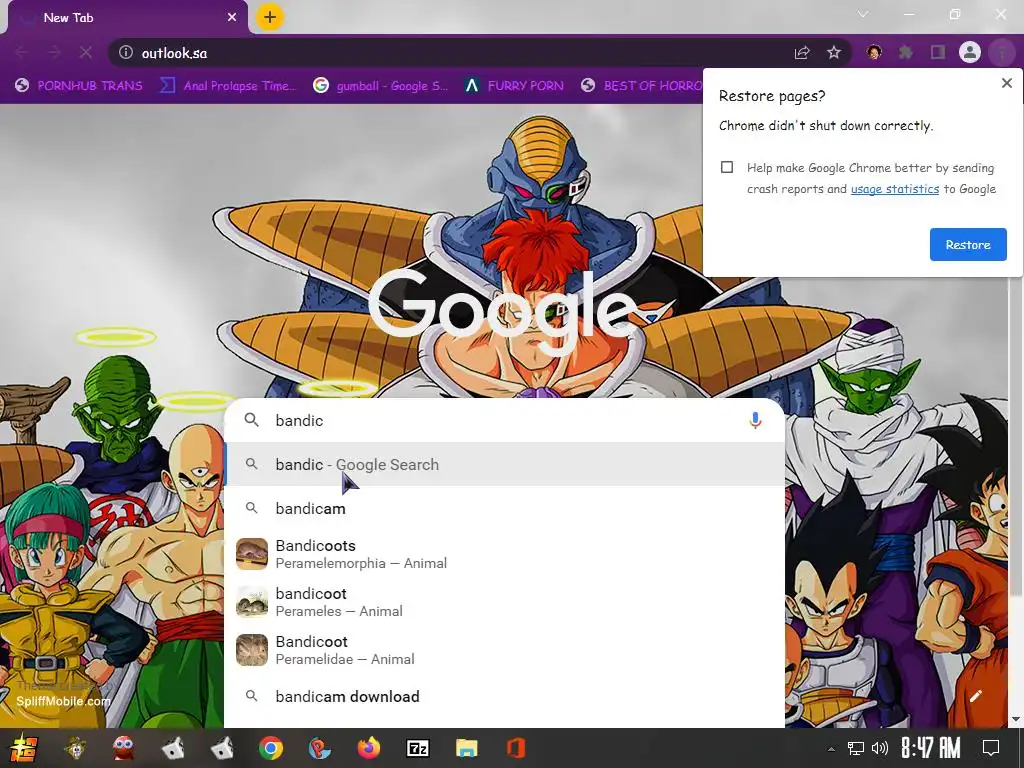Choose Bandicoot Peramelidae suggestion
This screenshot has height=768, width=1024.
click(x=504, y=650)
